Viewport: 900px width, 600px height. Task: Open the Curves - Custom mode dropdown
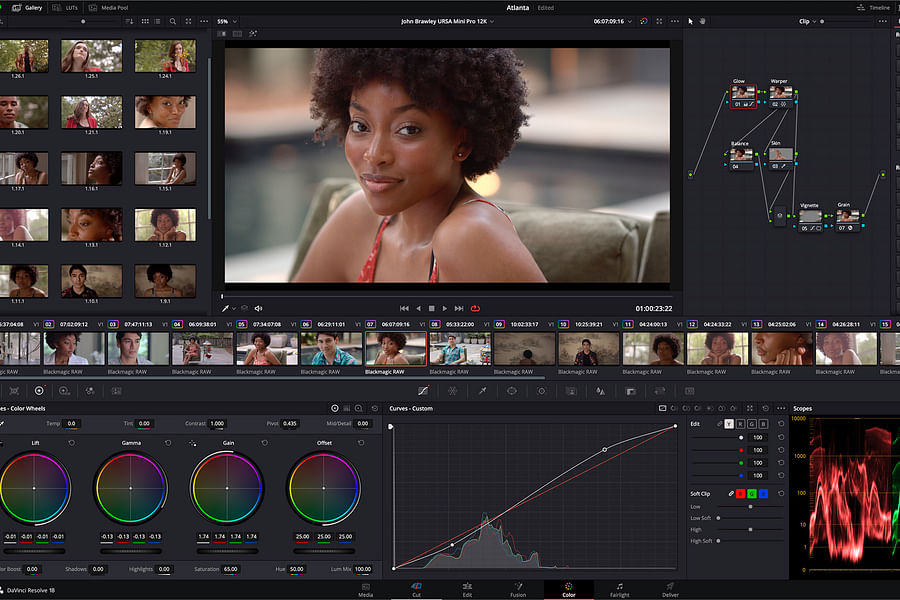click(413, 408)
